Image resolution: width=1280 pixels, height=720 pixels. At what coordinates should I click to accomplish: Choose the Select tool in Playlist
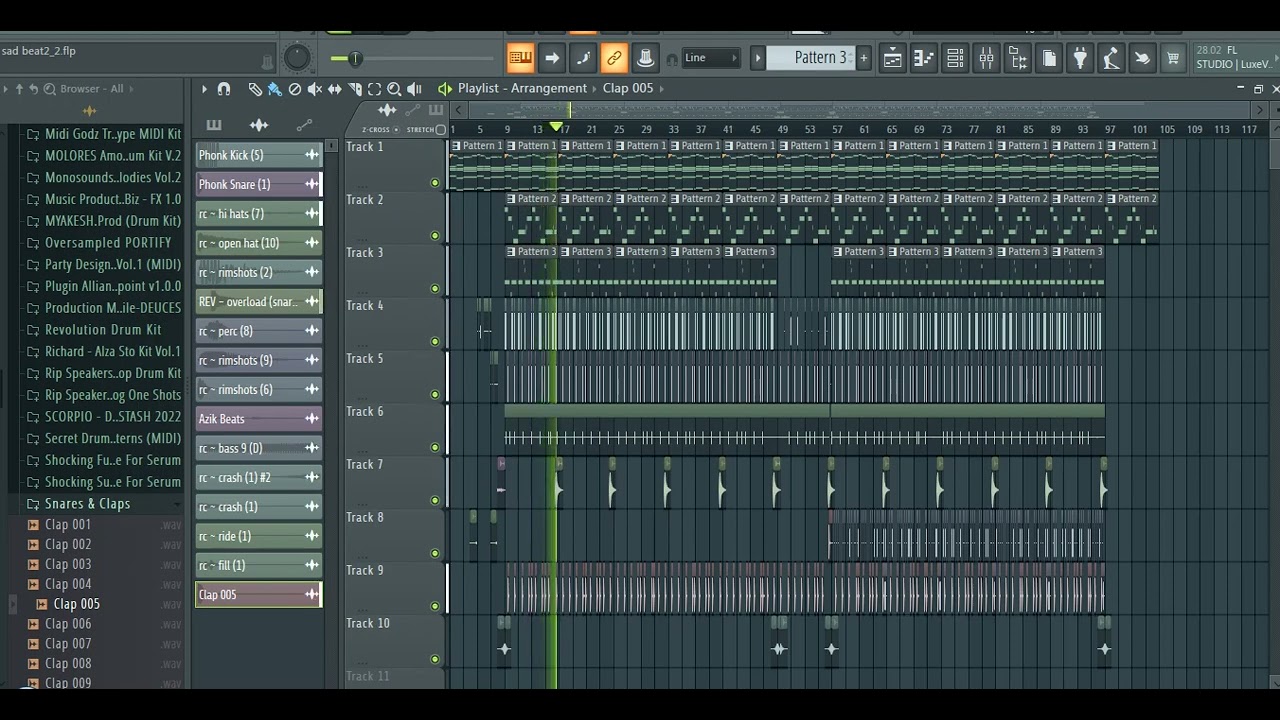374,89
